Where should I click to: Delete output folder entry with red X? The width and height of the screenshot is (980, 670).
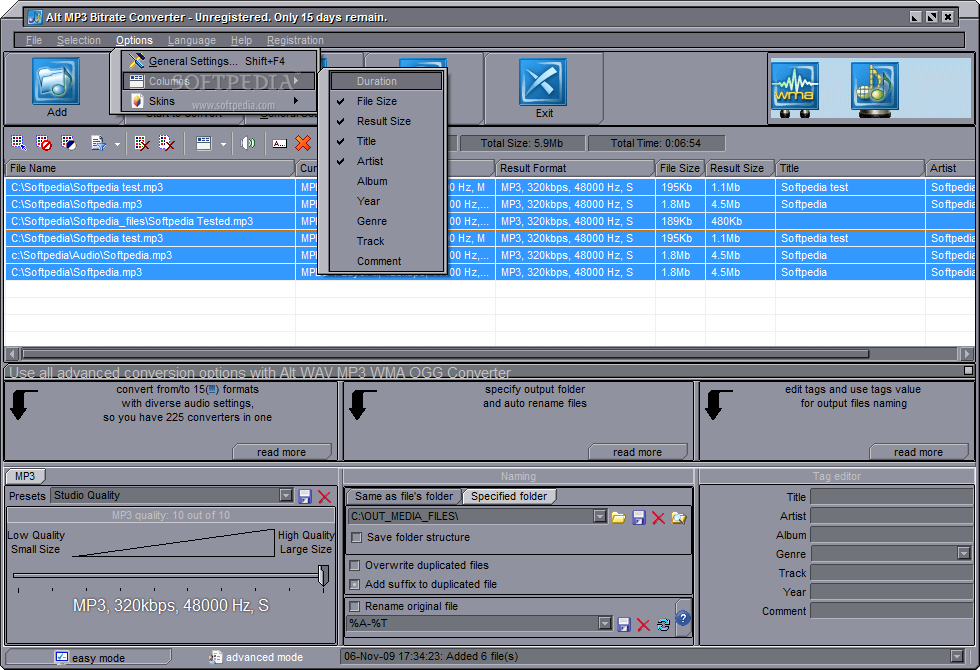(x=658, y=517)
